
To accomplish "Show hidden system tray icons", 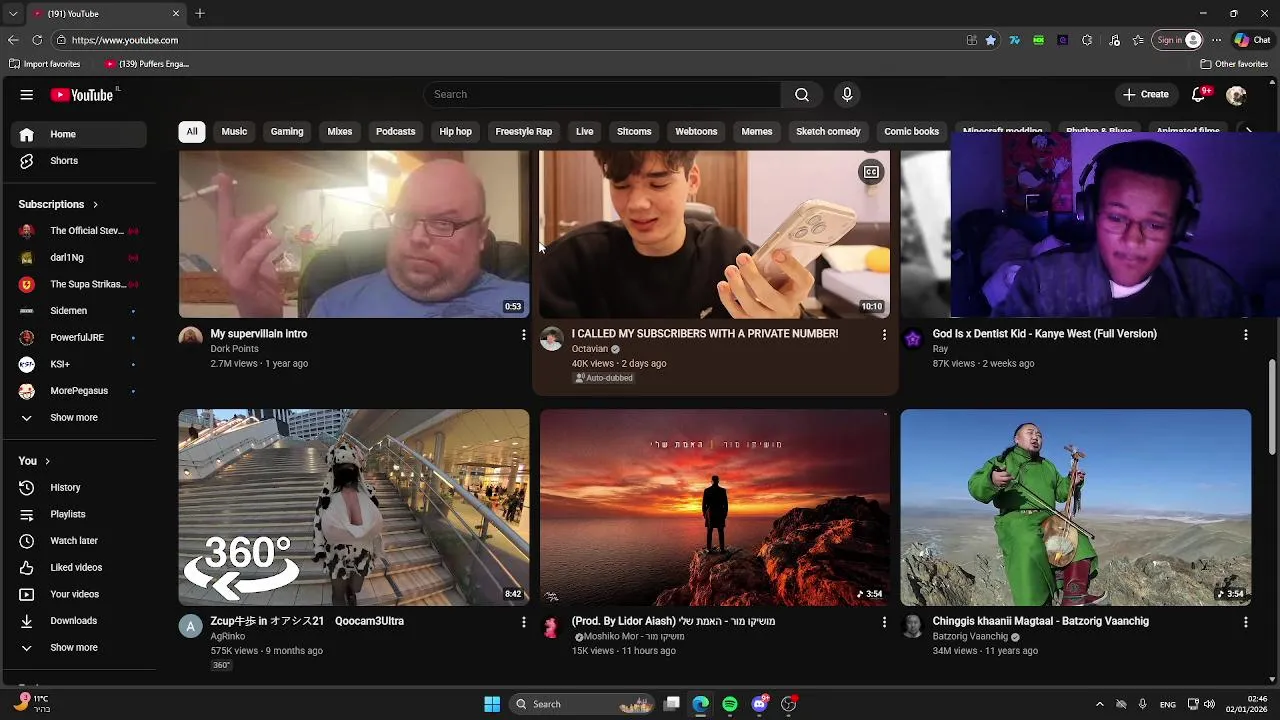I will pyautogui.click(x=1099, y=704).
